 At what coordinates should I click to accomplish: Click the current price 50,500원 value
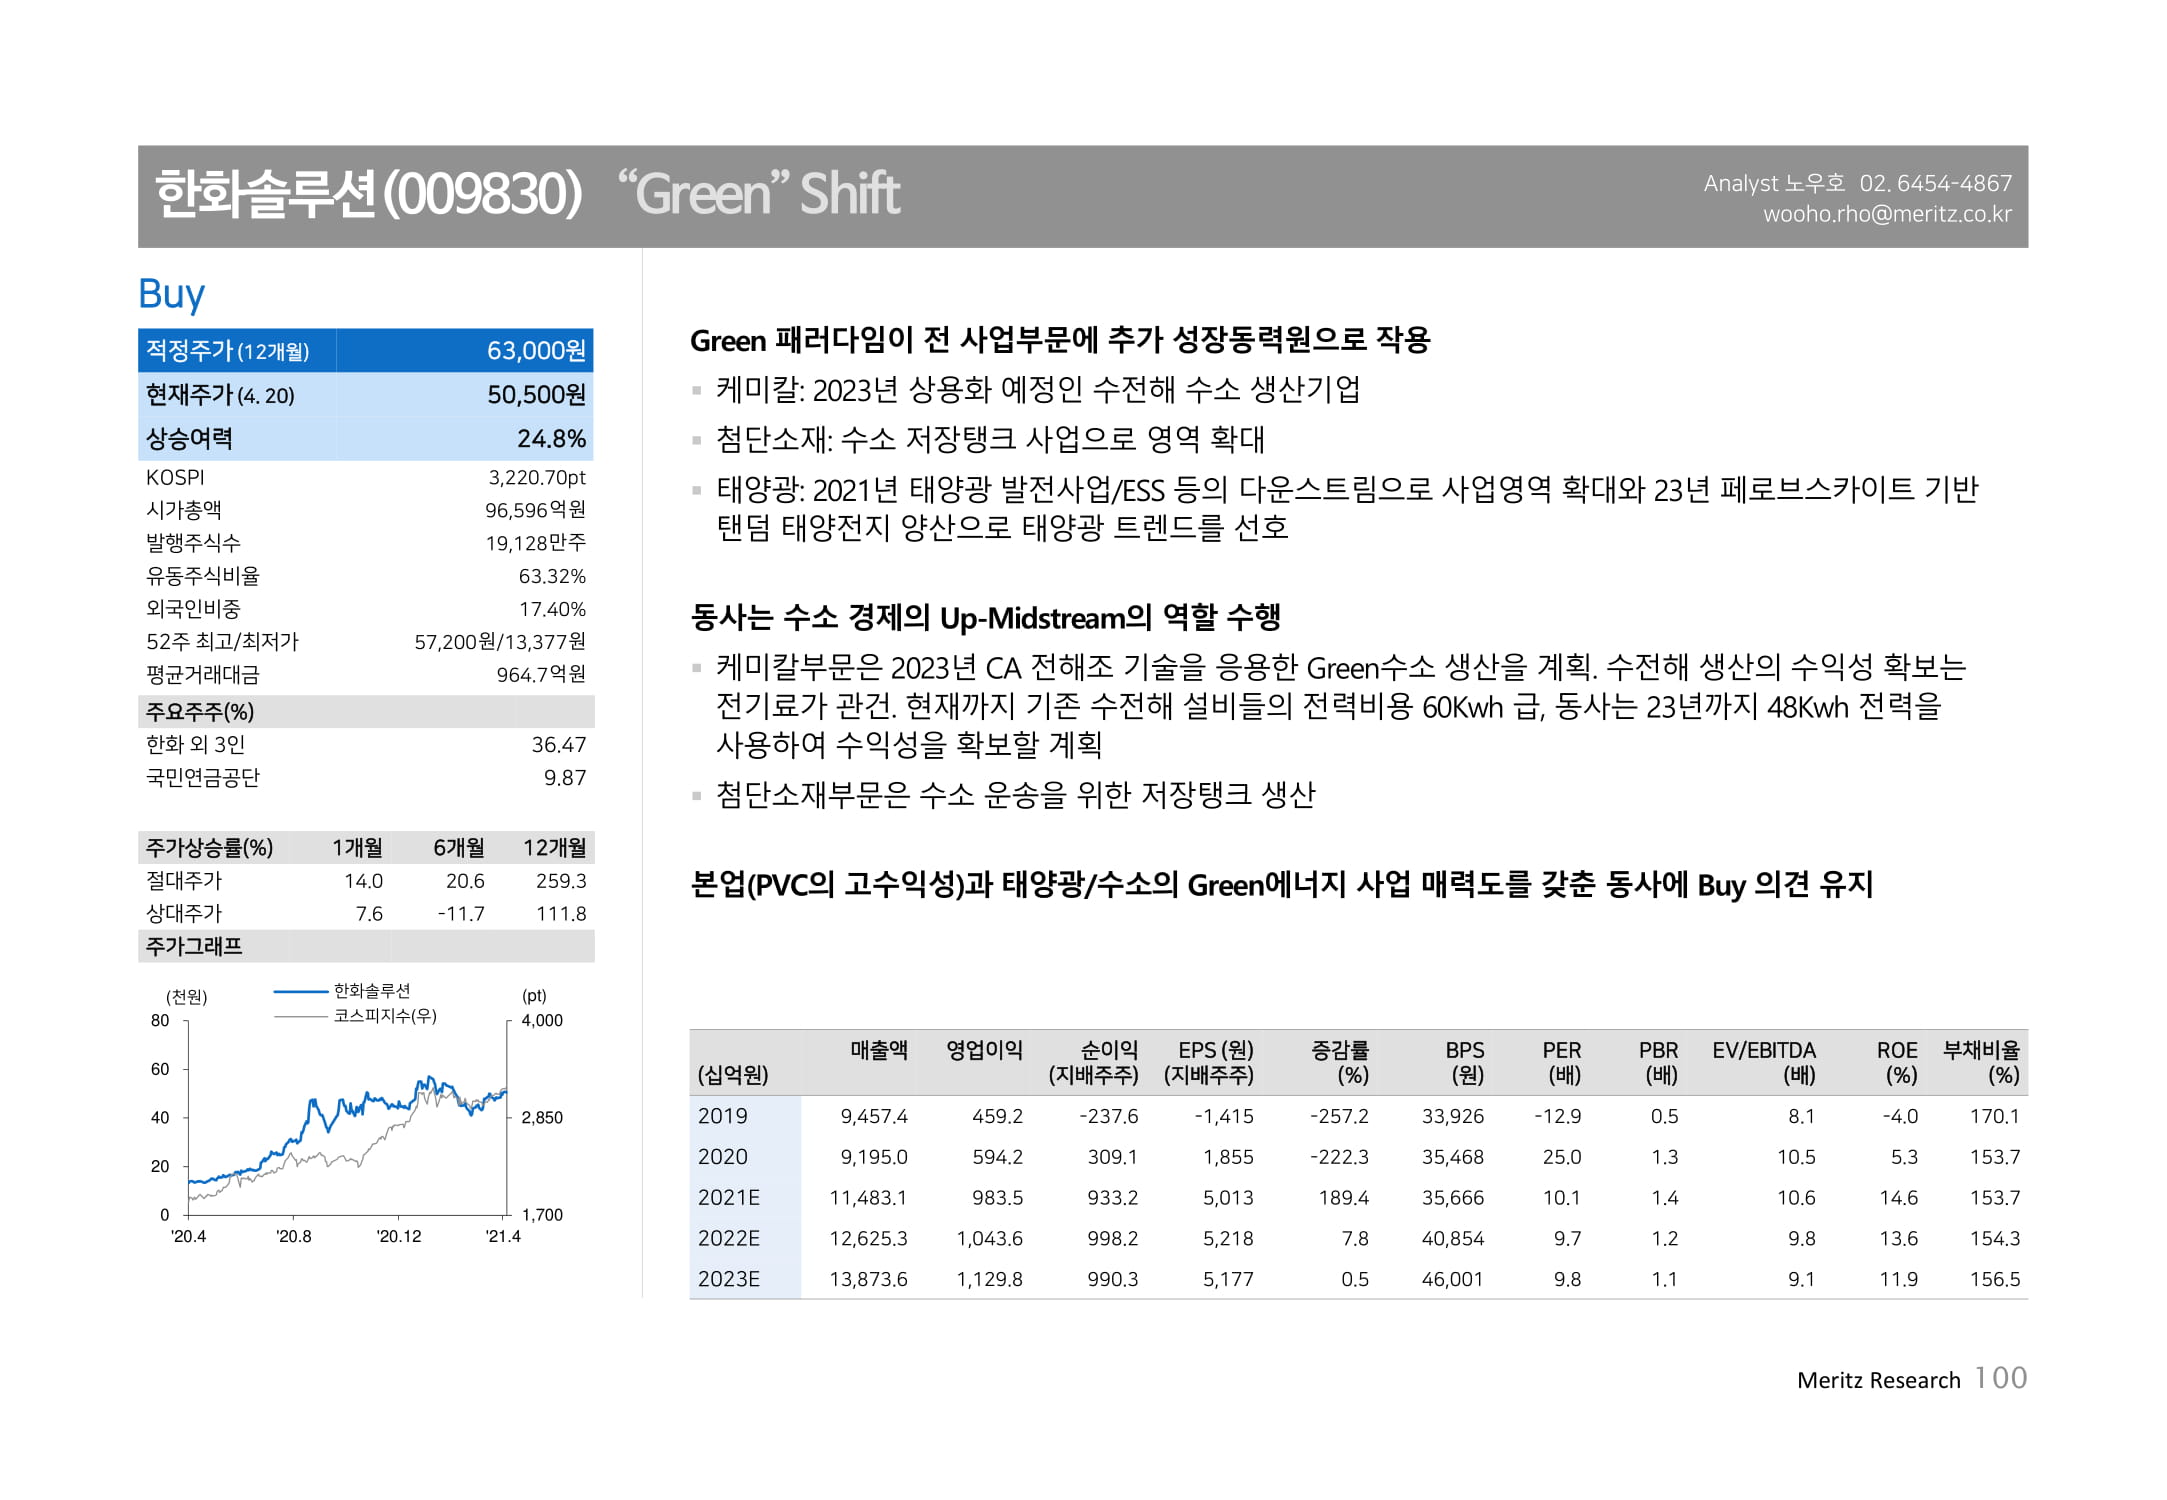(535, 395)
